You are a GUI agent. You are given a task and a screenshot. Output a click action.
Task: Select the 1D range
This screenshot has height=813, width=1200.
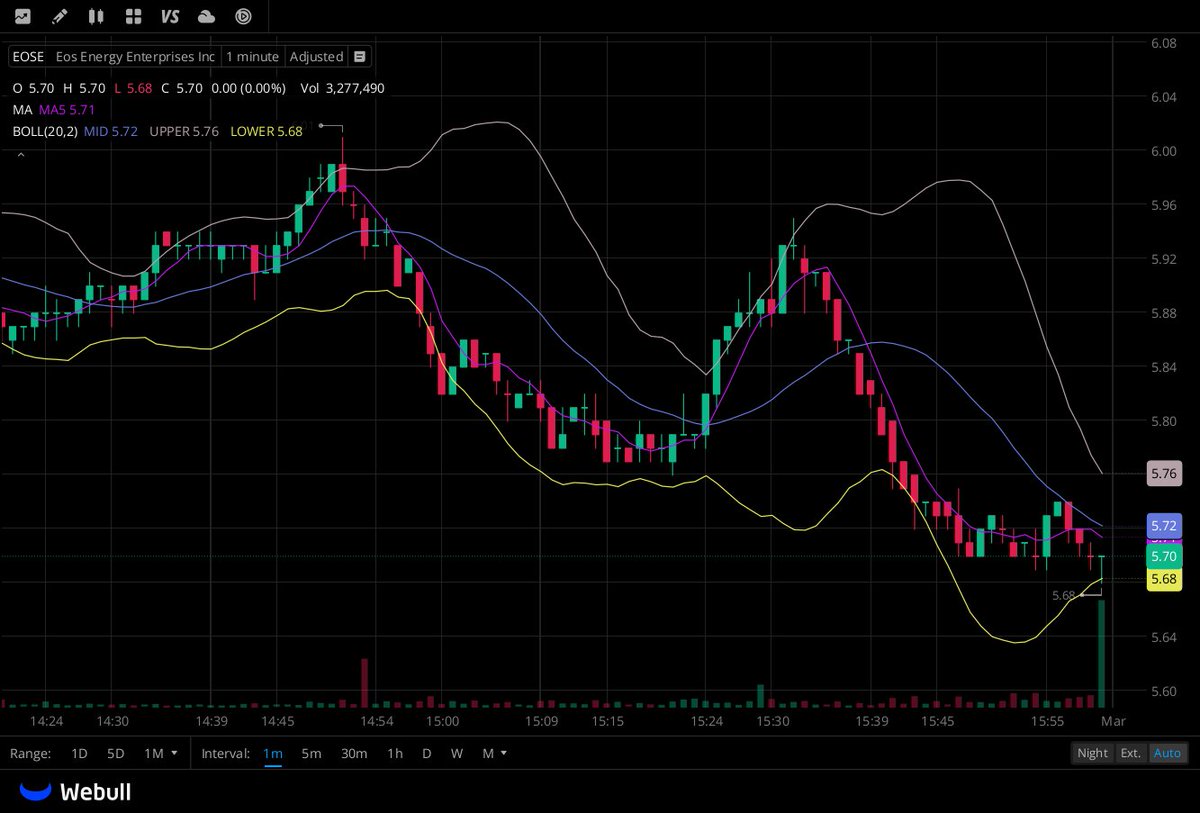(79, 753)
